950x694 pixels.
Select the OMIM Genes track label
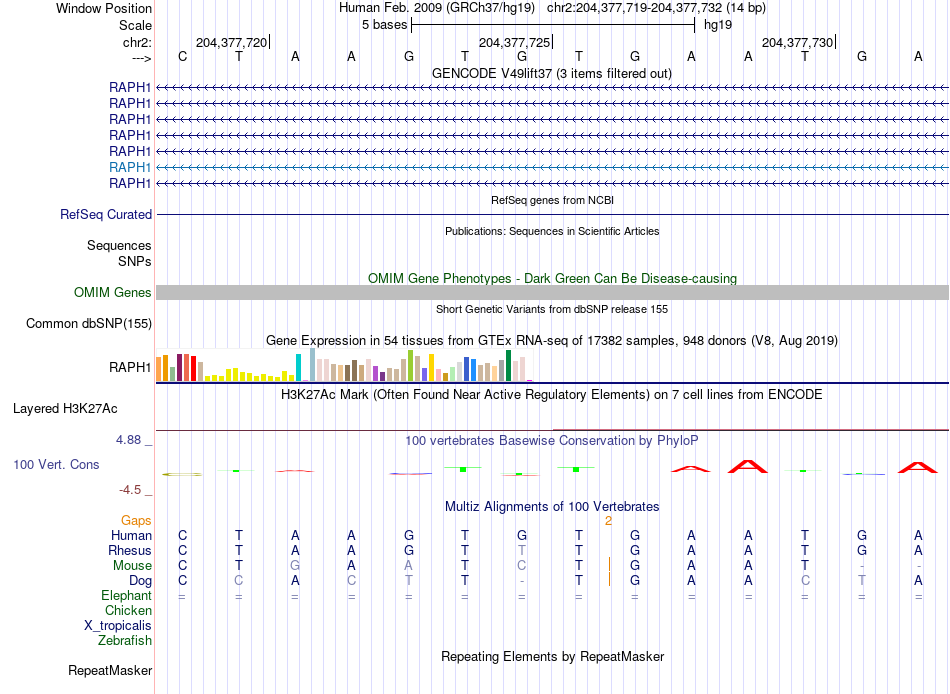tap(113, 292)
